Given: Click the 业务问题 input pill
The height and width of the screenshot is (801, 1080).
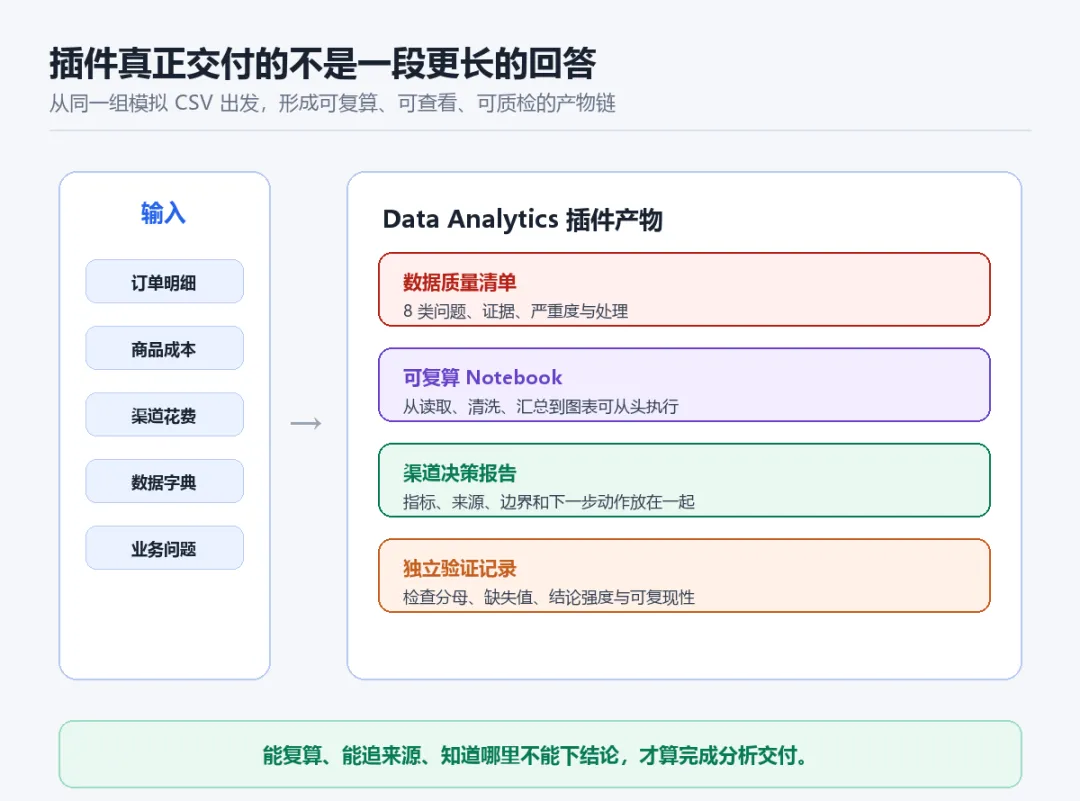Looking at the screenshot, I should (x=165, y=548).
